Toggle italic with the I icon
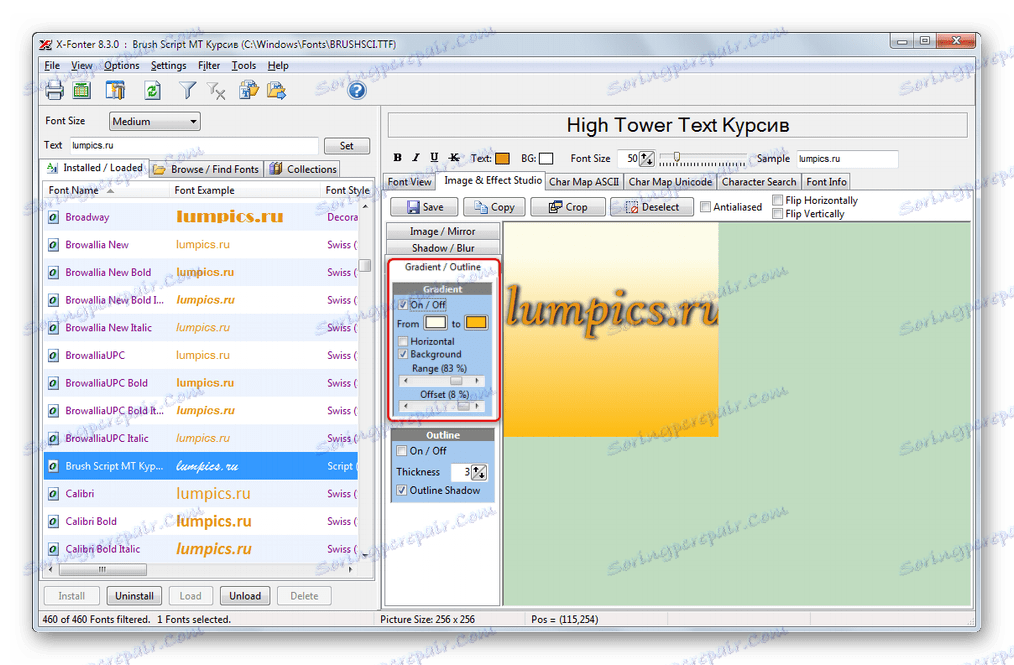The width and height of the screenshot is (1014, 665). coord(416,158)
